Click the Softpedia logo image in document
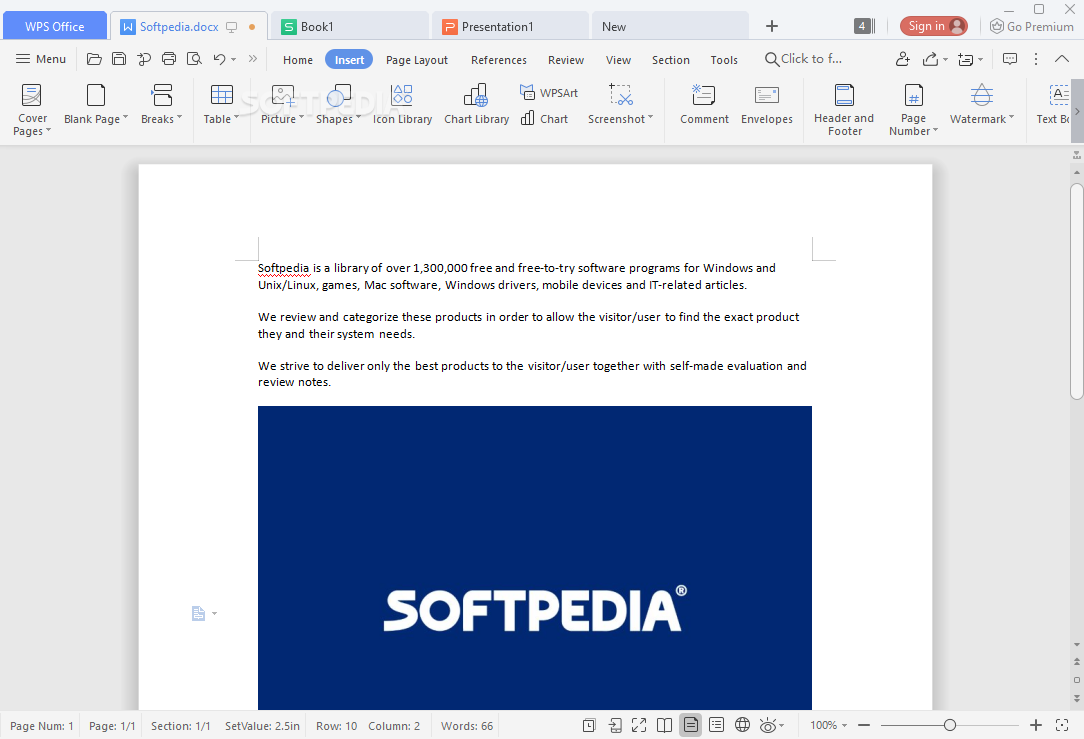The width and height of the screenshot is (1084, 739). pyautogui.click(x=534, y=557)
